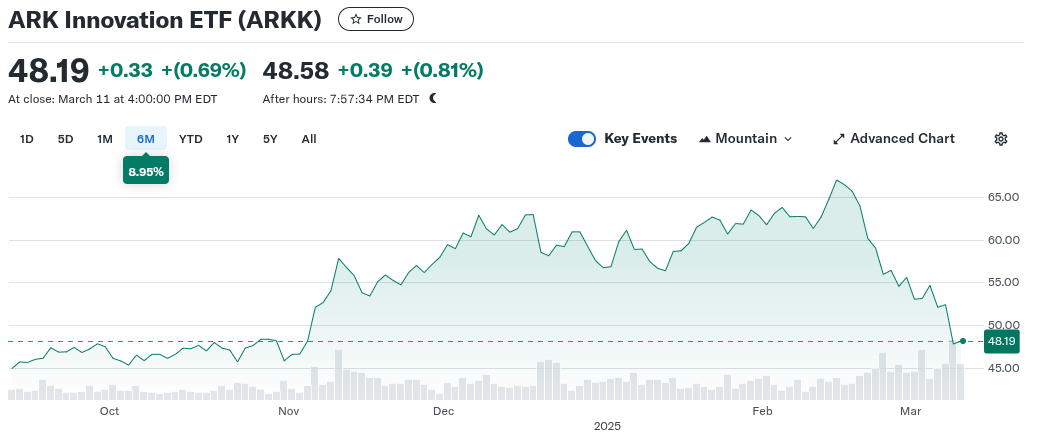
Task: Select the 1Y time range
Action: [233, 139]
